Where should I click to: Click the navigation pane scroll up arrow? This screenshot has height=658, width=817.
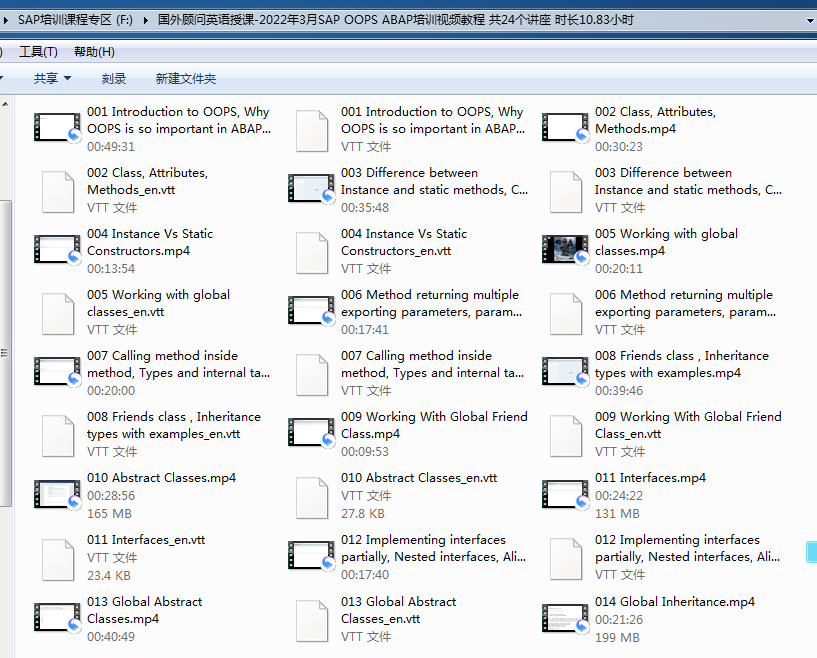5,104
